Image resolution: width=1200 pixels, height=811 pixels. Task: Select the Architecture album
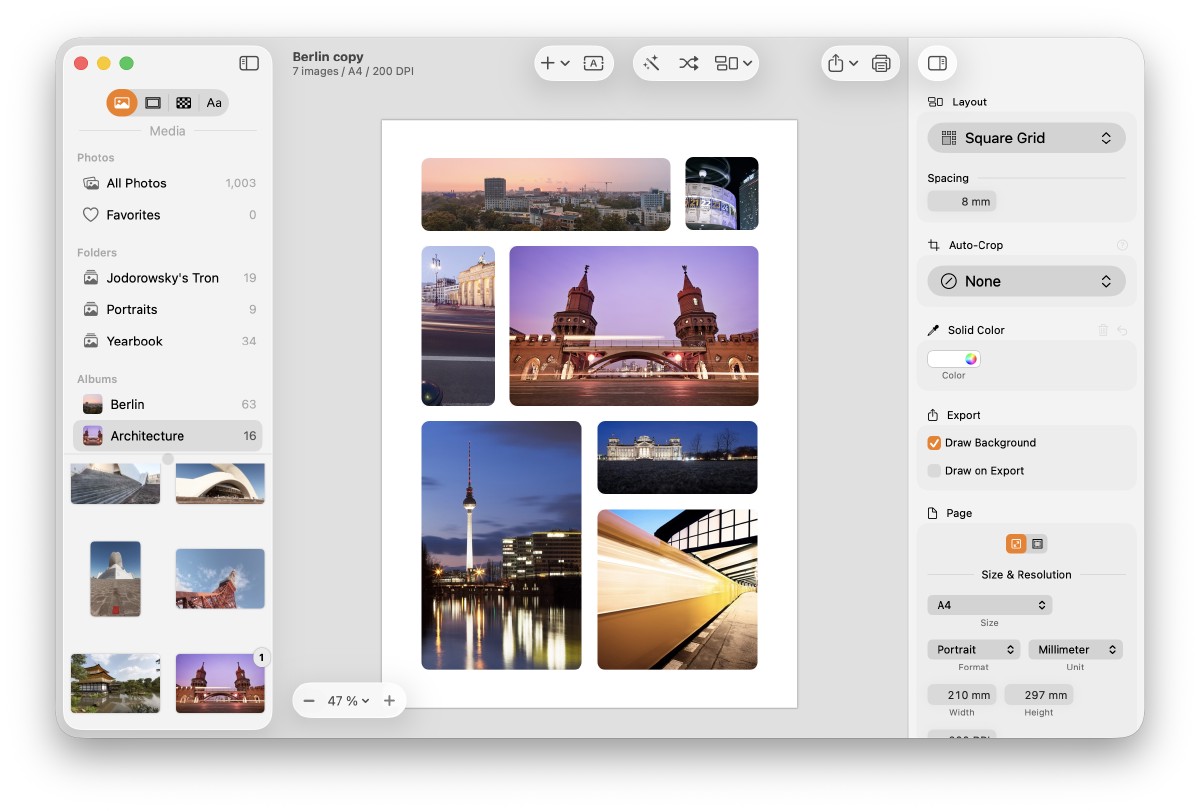click(x=168, y=436)
